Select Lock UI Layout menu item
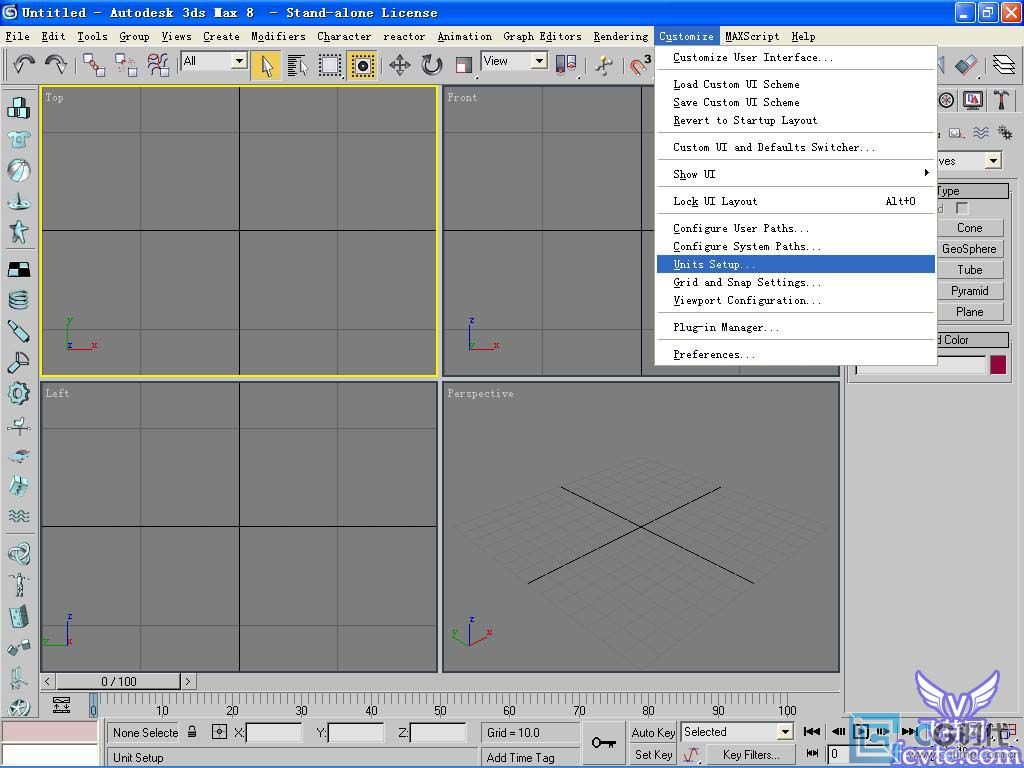 pyautogui.click(x=795, y=201)
